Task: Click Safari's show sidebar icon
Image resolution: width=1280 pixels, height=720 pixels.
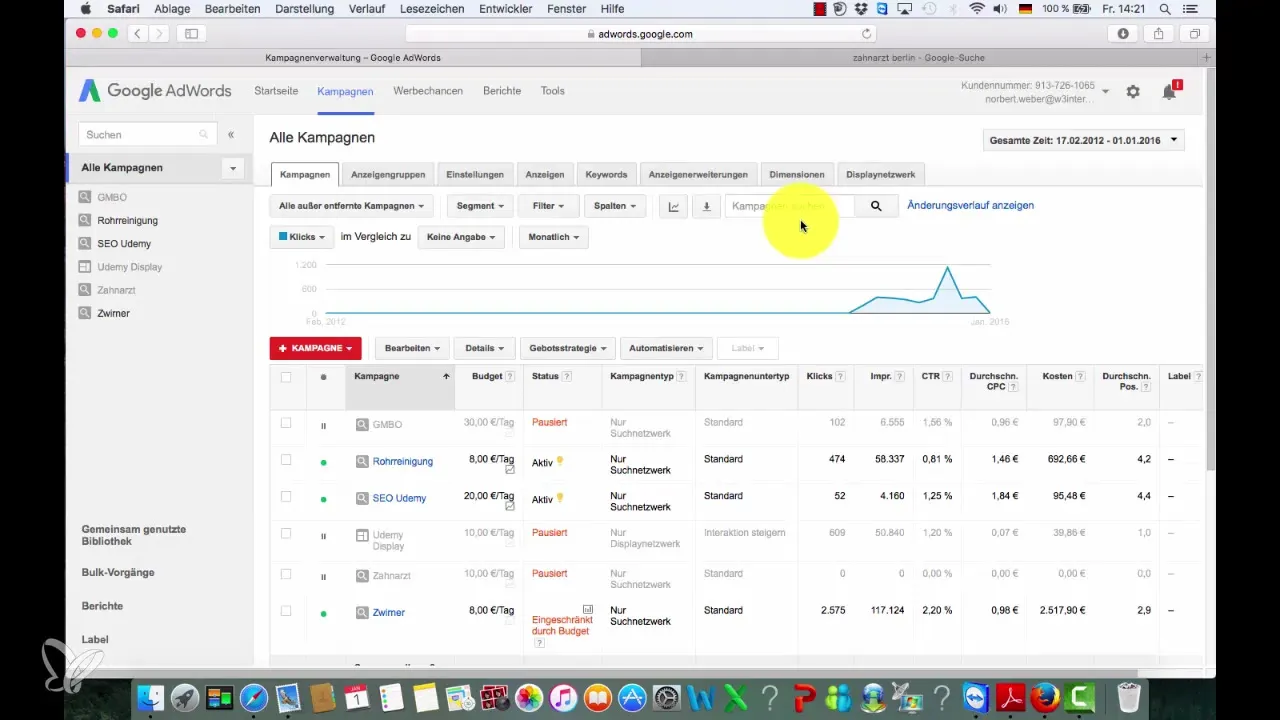Action: (x=191, y=34)
